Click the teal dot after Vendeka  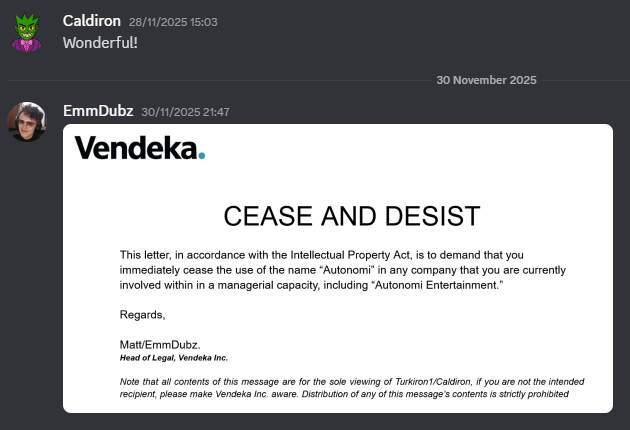pyautogui.click(x=202, y=155)
